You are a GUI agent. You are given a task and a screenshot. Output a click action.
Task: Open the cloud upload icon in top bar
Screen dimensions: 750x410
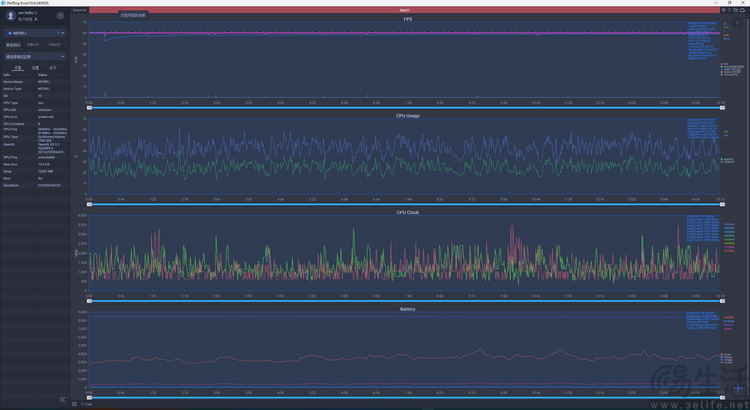pyautogui.click(x=742, y=10)
